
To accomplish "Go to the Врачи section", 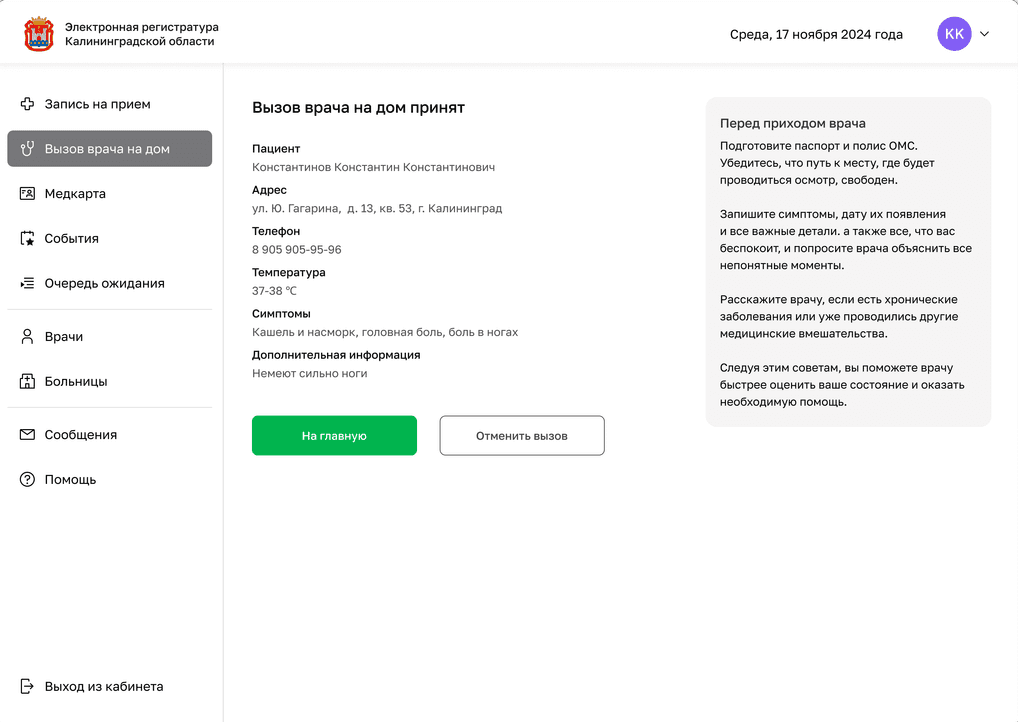I will click(64, 337).
